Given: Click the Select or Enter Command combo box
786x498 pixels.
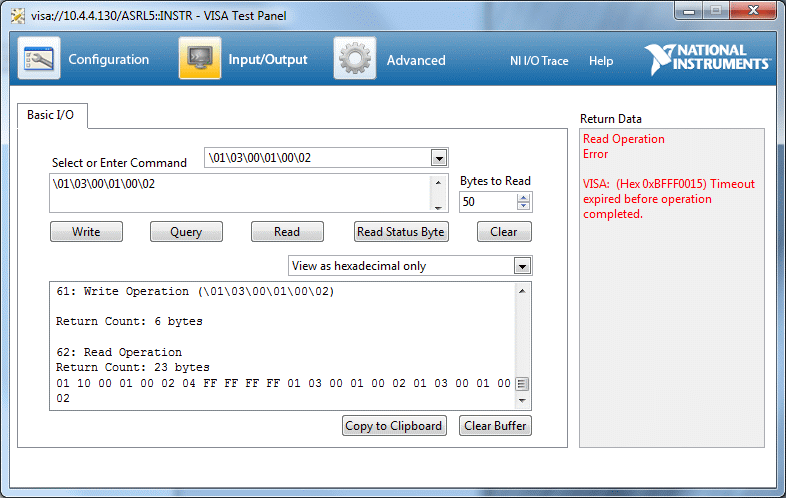Looking at the screenshot, I should coord(326,158).
